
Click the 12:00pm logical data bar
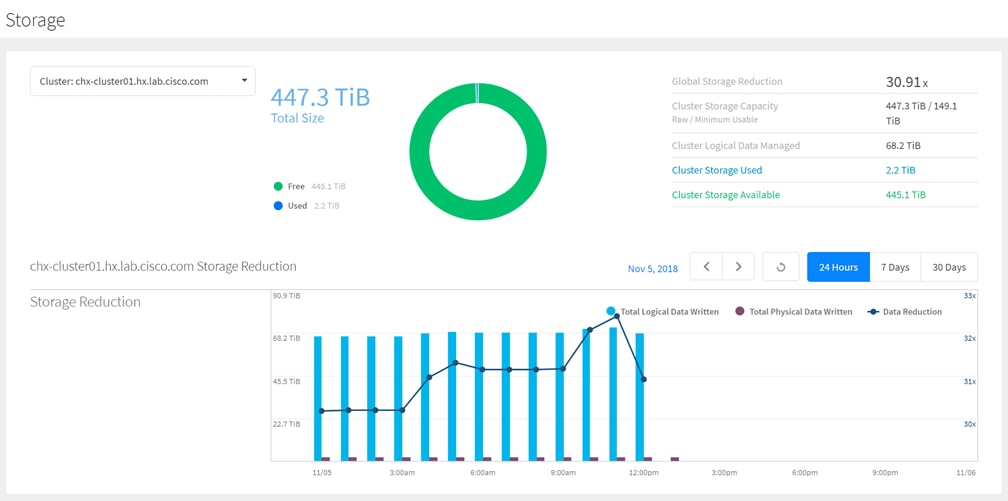click(640, 397)
